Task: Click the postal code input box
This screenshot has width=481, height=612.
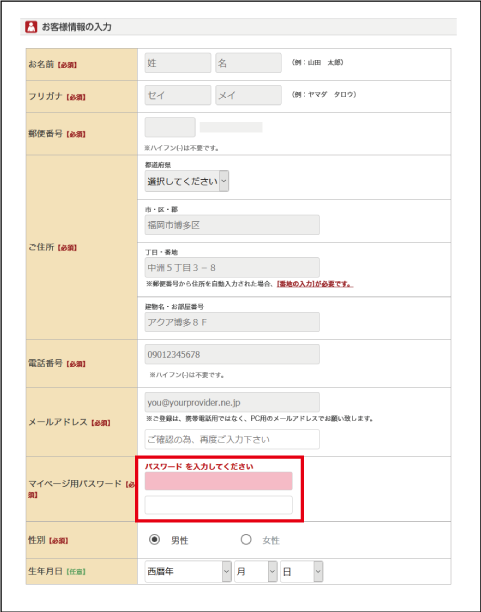Action: click(x=170, y=127)
